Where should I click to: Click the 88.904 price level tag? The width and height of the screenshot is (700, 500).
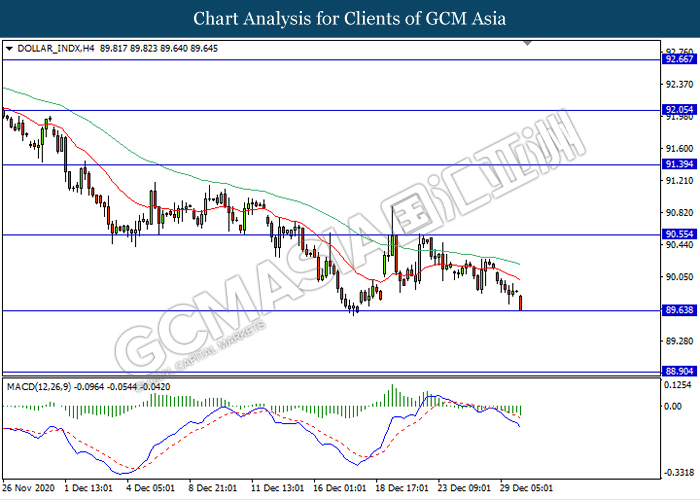[678, 371]
